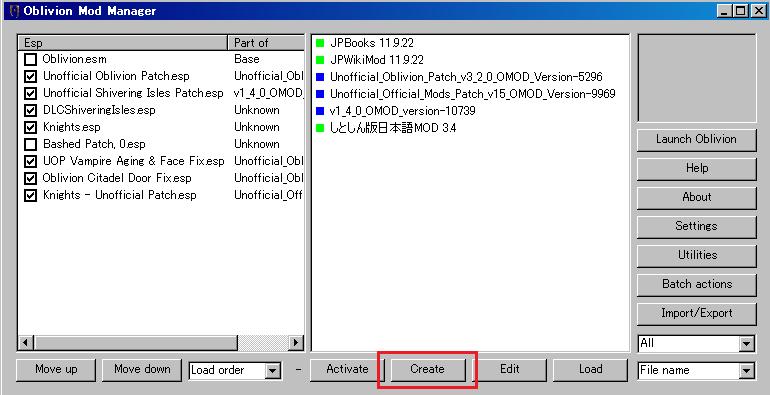
Task: Uncheck UOP Vampire Aging & Face Fix.esp
Action: pyautogui.click(x=30, y=161)
